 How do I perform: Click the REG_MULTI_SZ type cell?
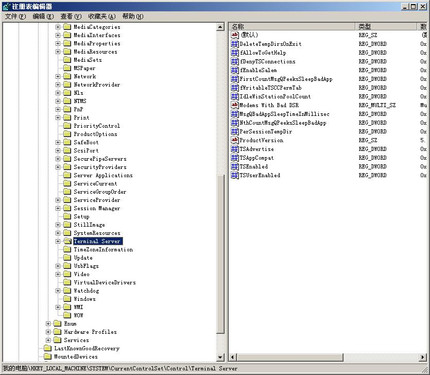[x=377, y=105]
